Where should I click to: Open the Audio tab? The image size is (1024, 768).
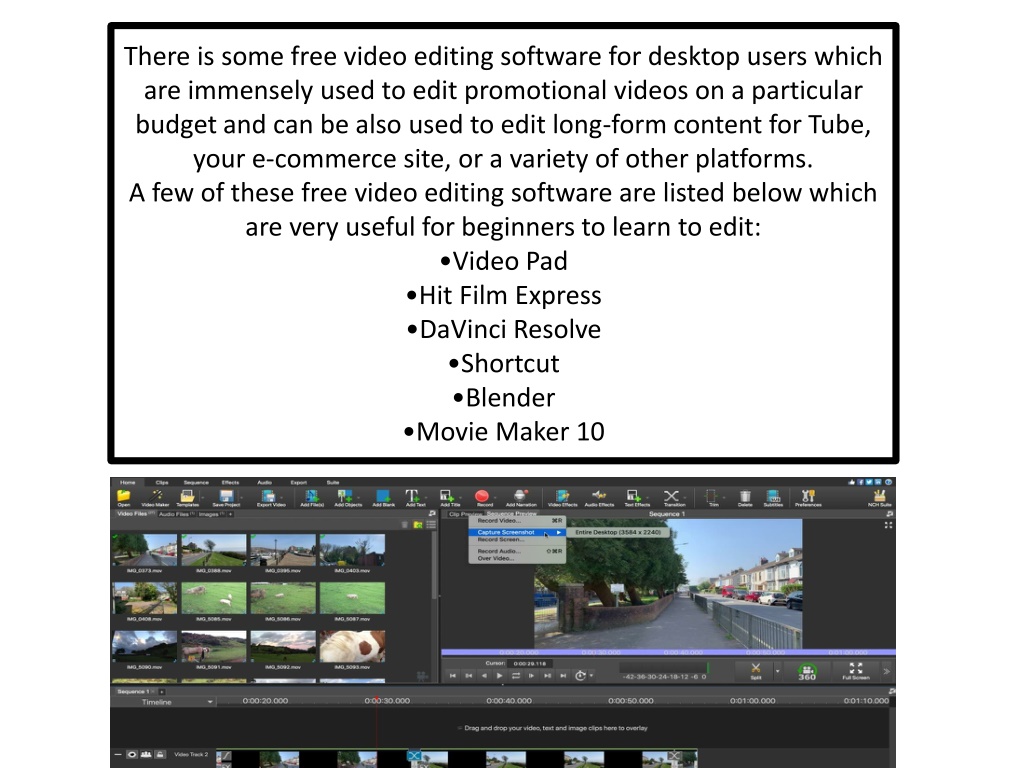[x=264, y=483]
